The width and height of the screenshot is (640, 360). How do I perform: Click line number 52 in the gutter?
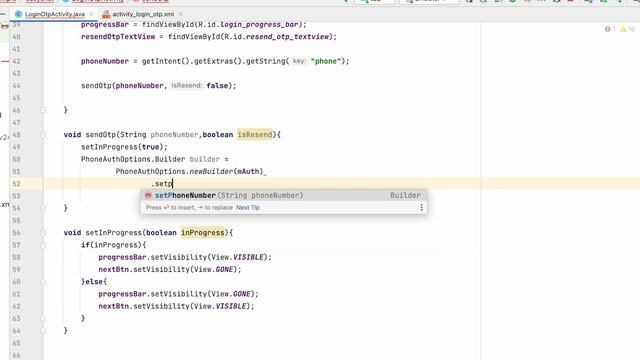tap(16, 184)
